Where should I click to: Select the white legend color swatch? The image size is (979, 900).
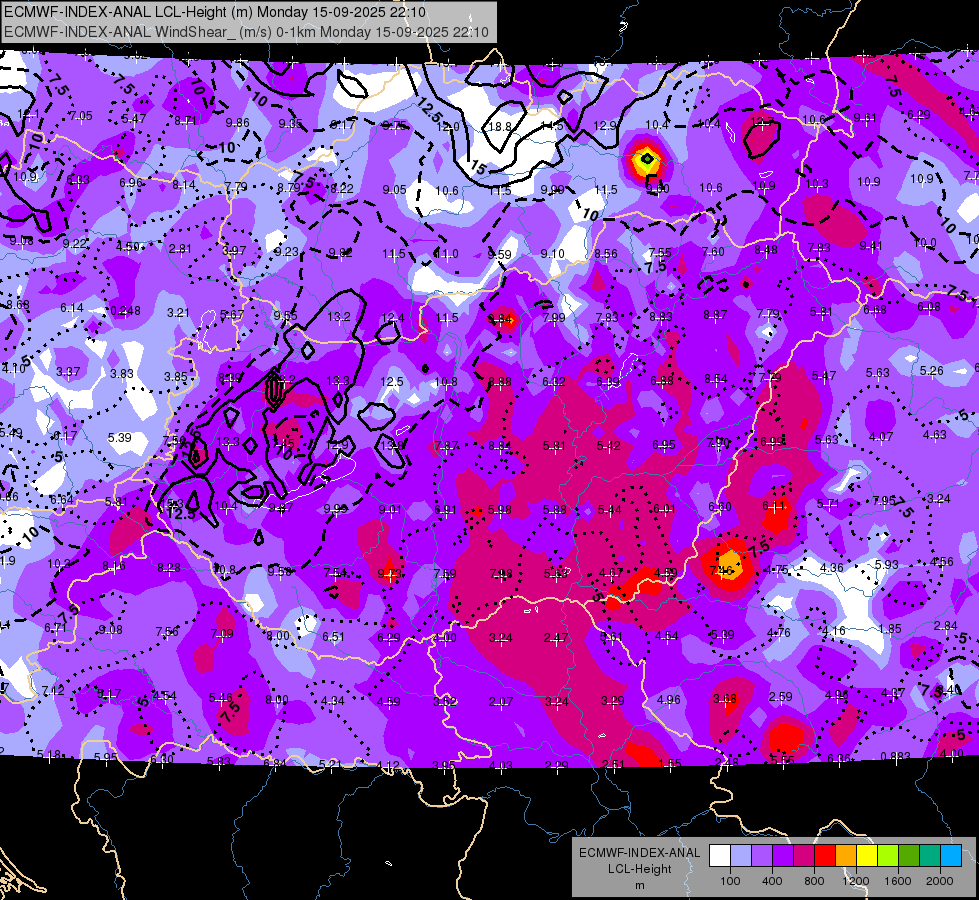point(719,856)
